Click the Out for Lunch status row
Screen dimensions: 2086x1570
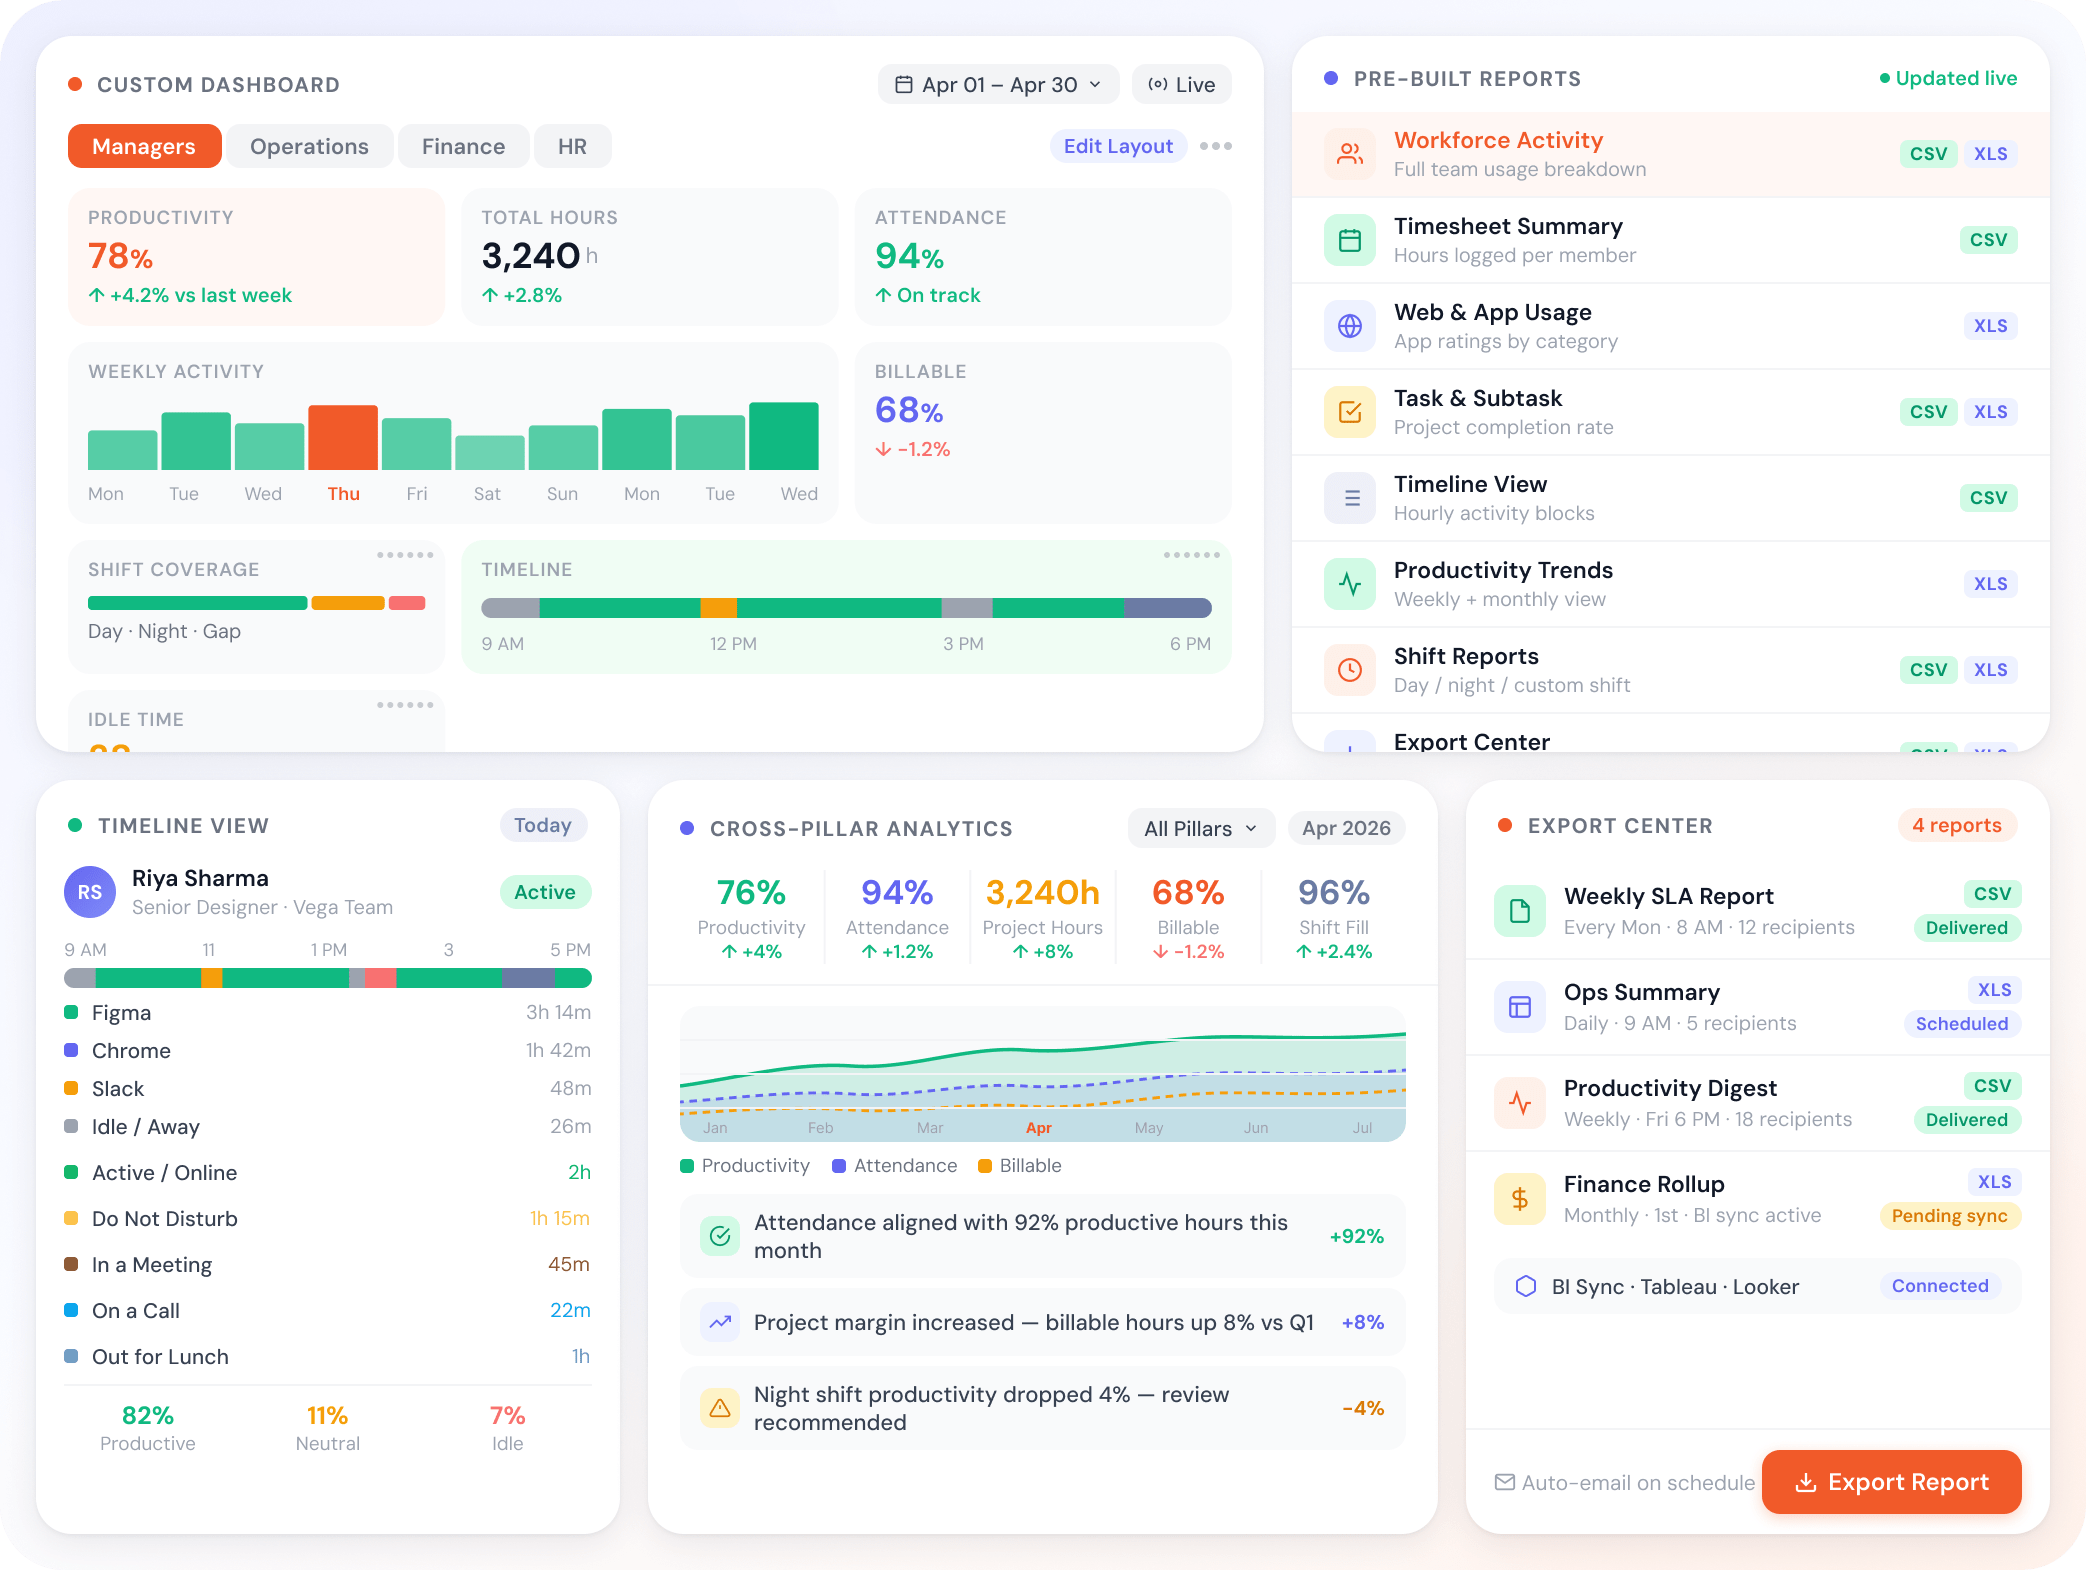click(328, 1357)
